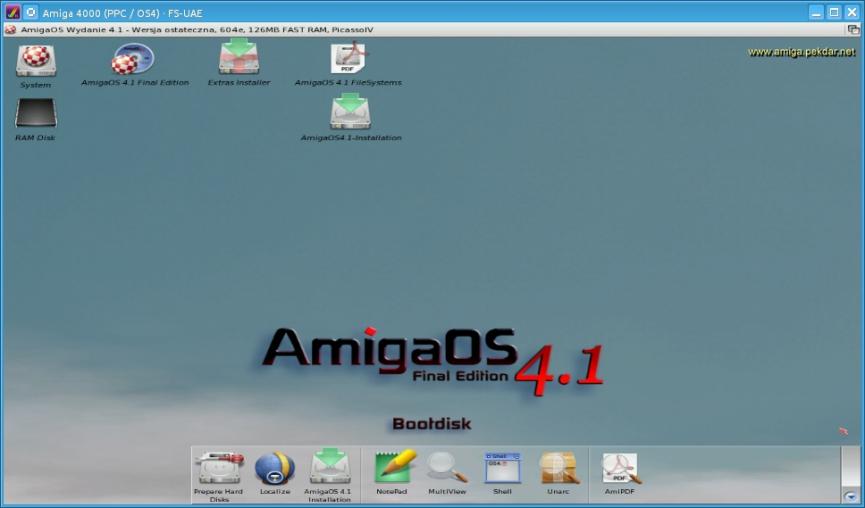Screen dimensions: 865x508
Task: Launch the Extras Installer icon
Action: [x=239, y=59]
